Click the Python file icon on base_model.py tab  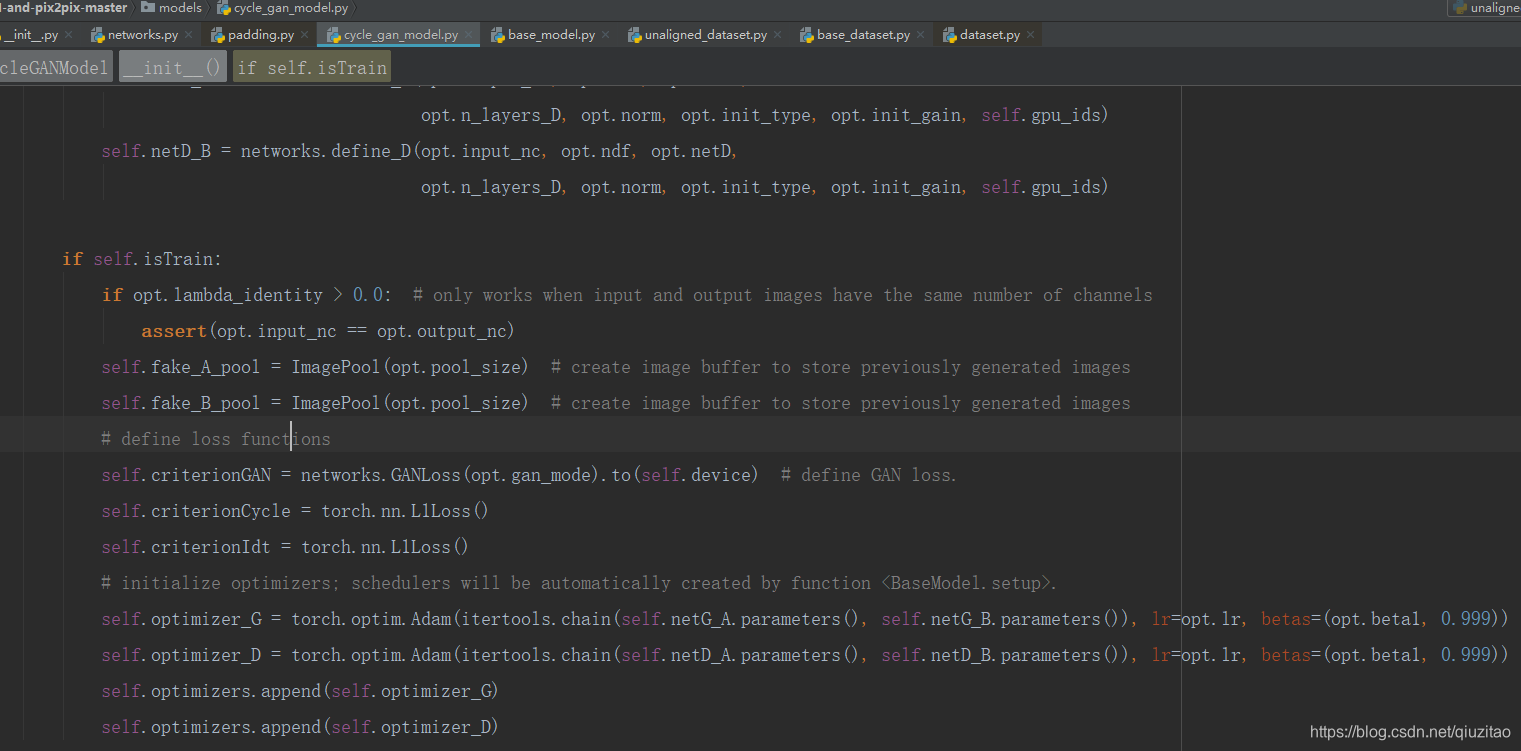[498, 35]
